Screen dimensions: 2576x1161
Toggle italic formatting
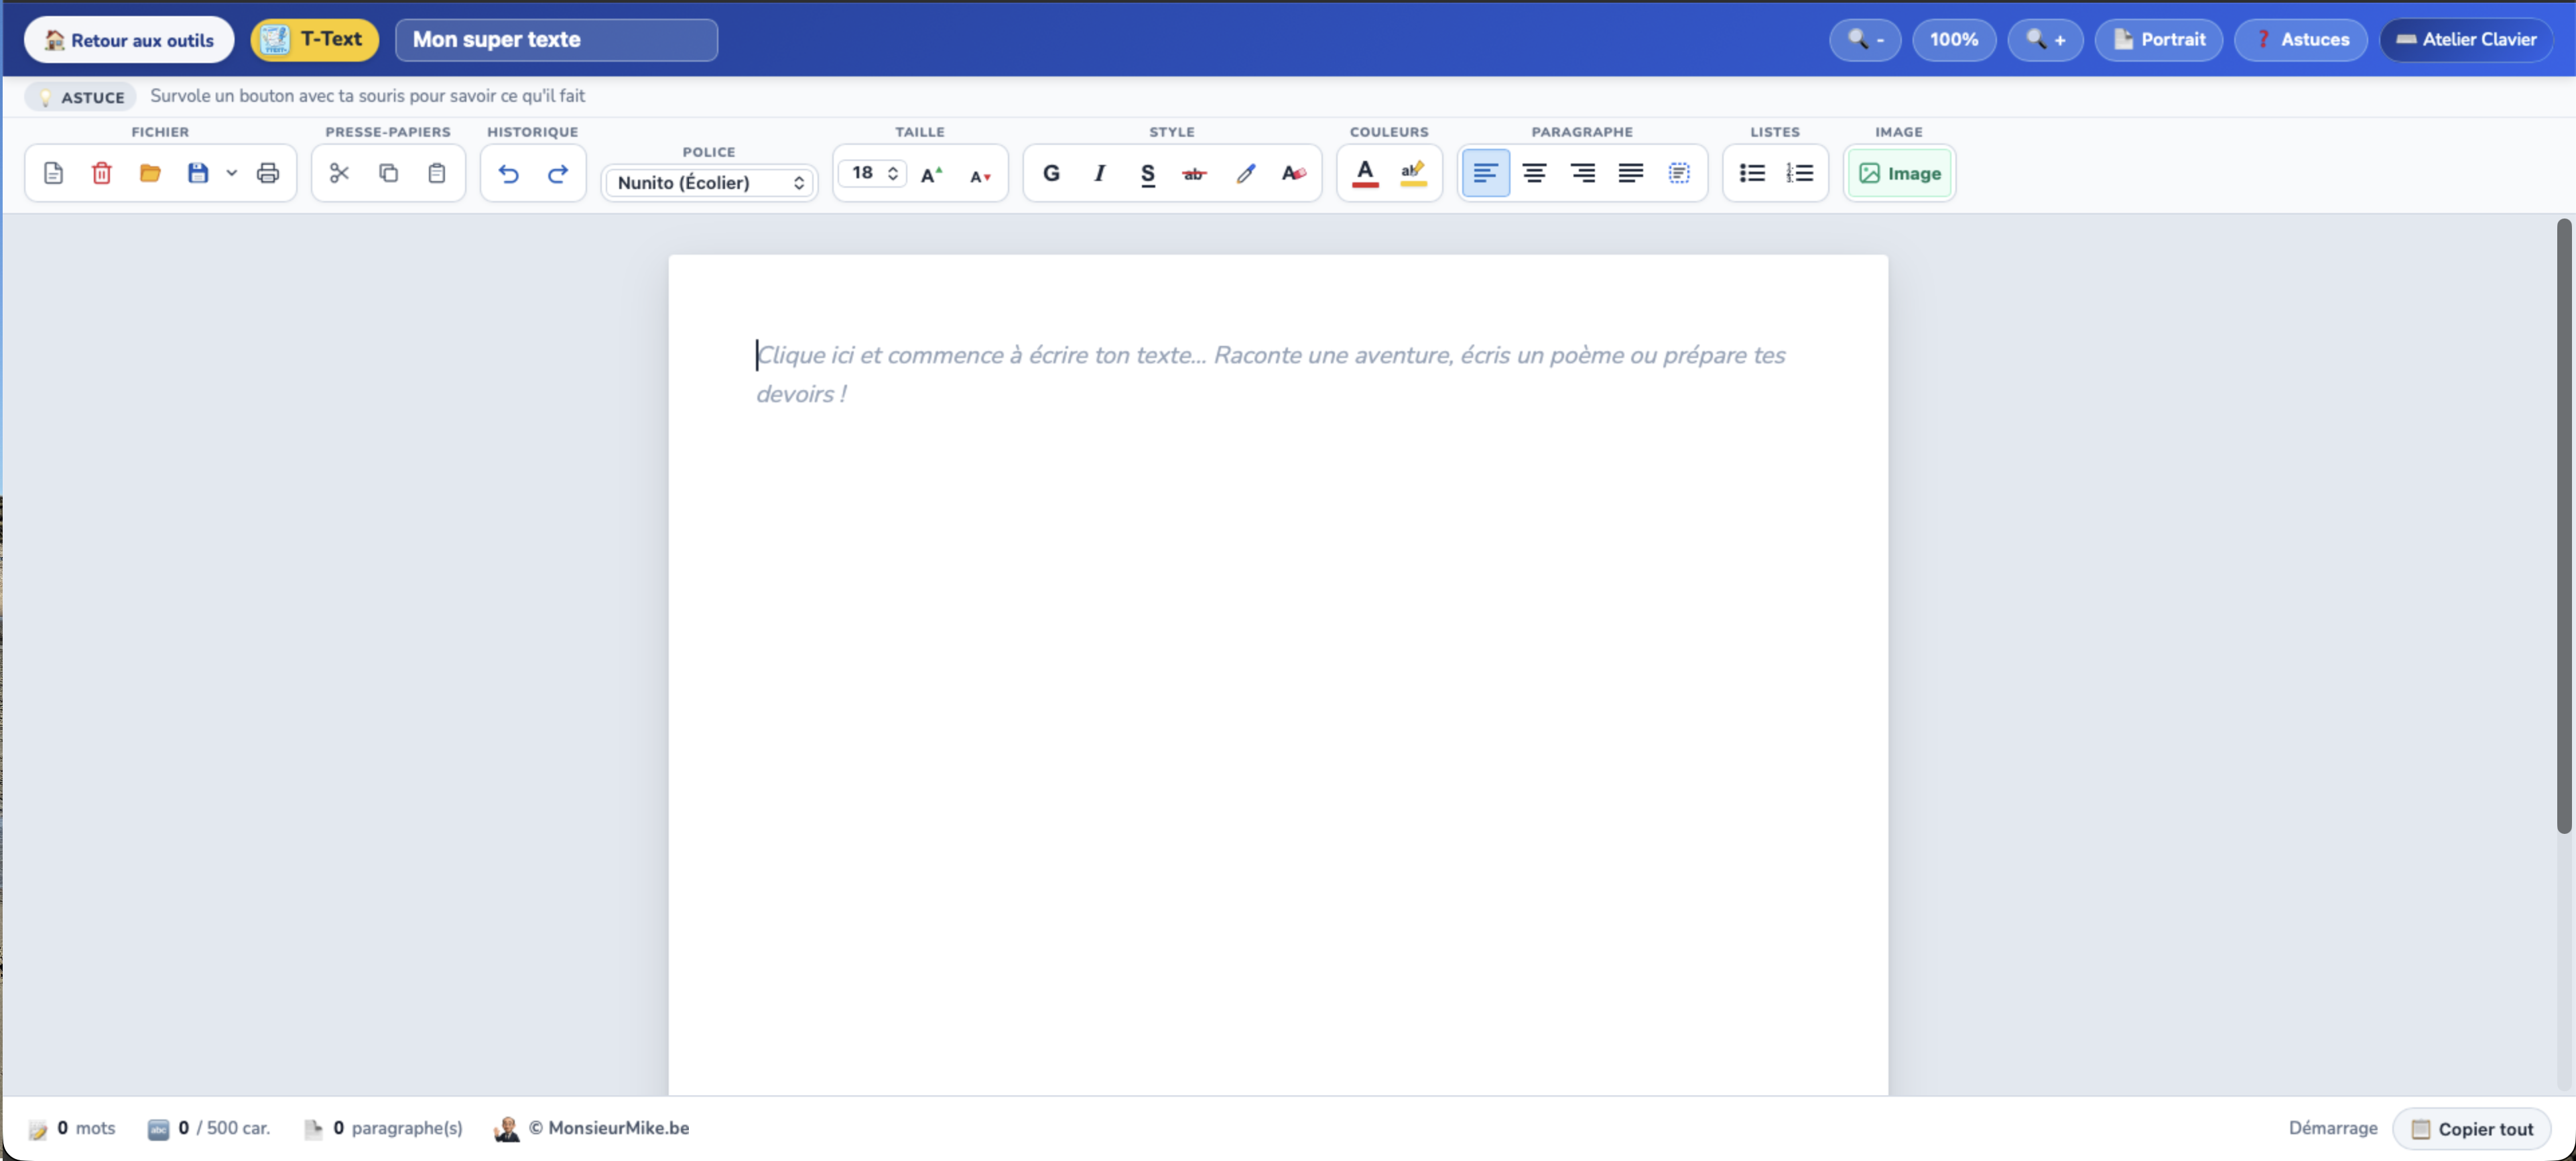[x=1099, y=173]
